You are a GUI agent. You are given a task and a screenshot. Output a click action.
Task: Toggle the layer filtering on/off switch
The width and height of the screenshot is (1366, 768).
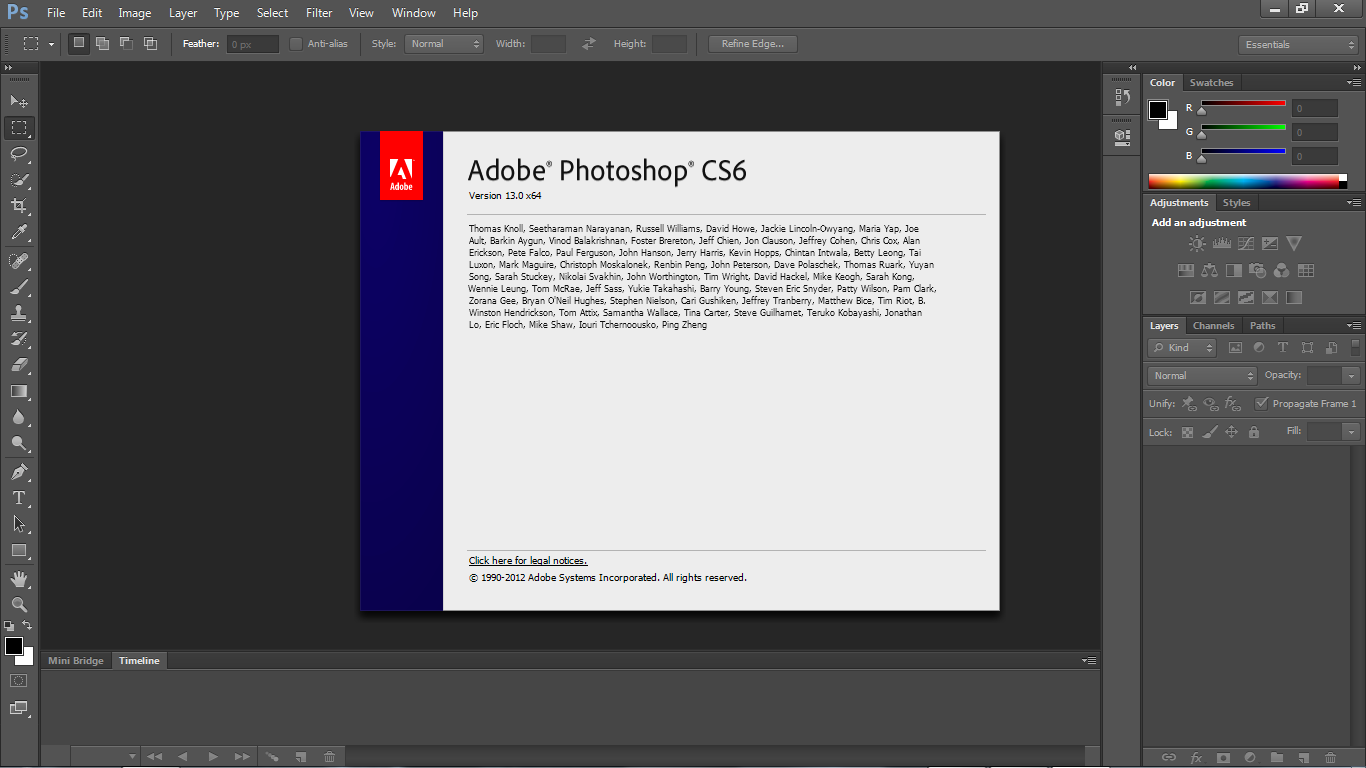(1355, 348)
